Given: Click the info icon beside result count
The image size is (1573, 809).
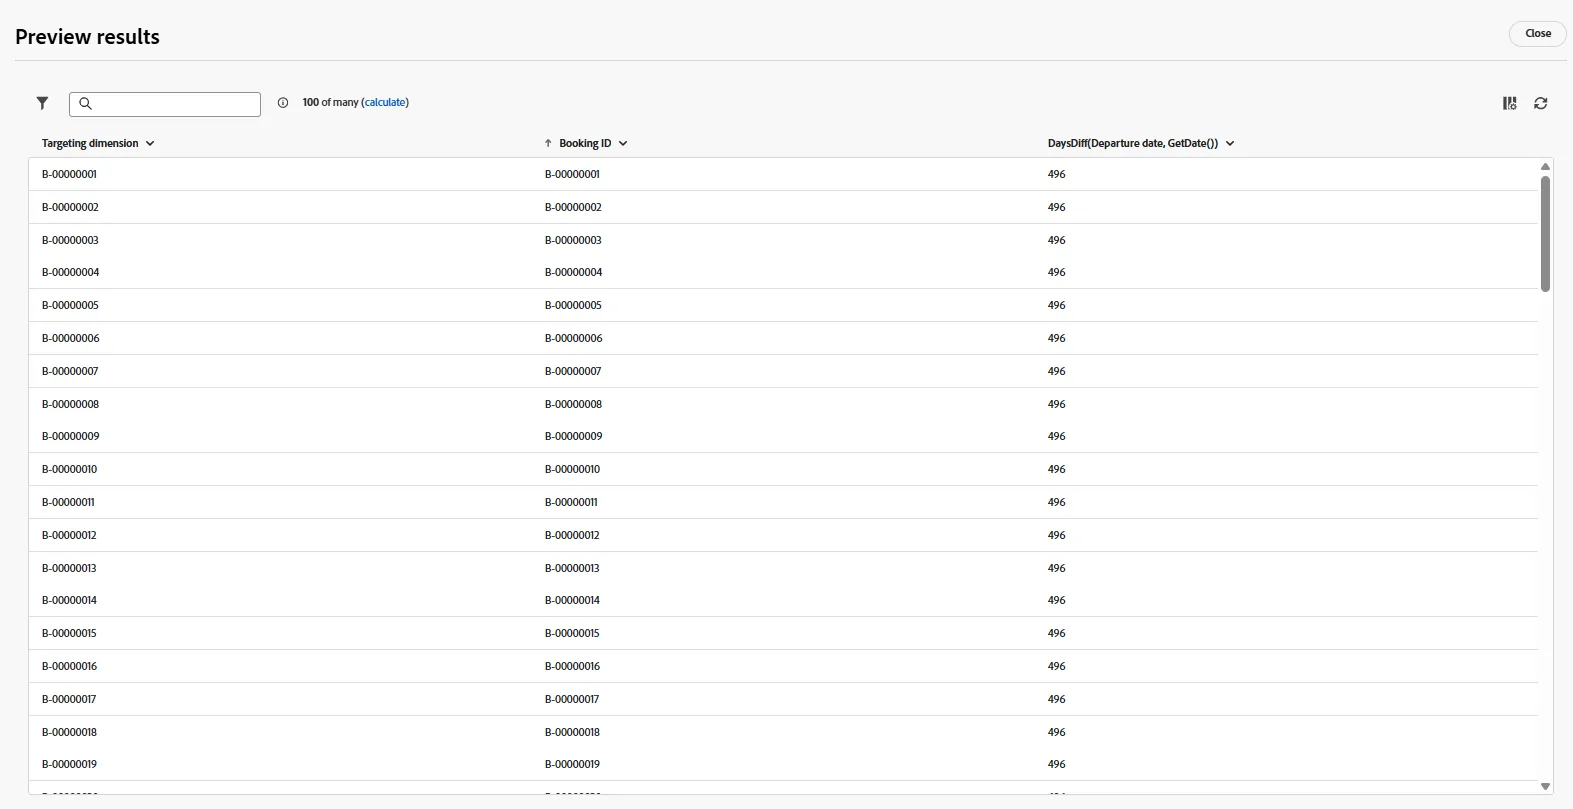Looking at the screenshot, I should (x=283, y=103).
